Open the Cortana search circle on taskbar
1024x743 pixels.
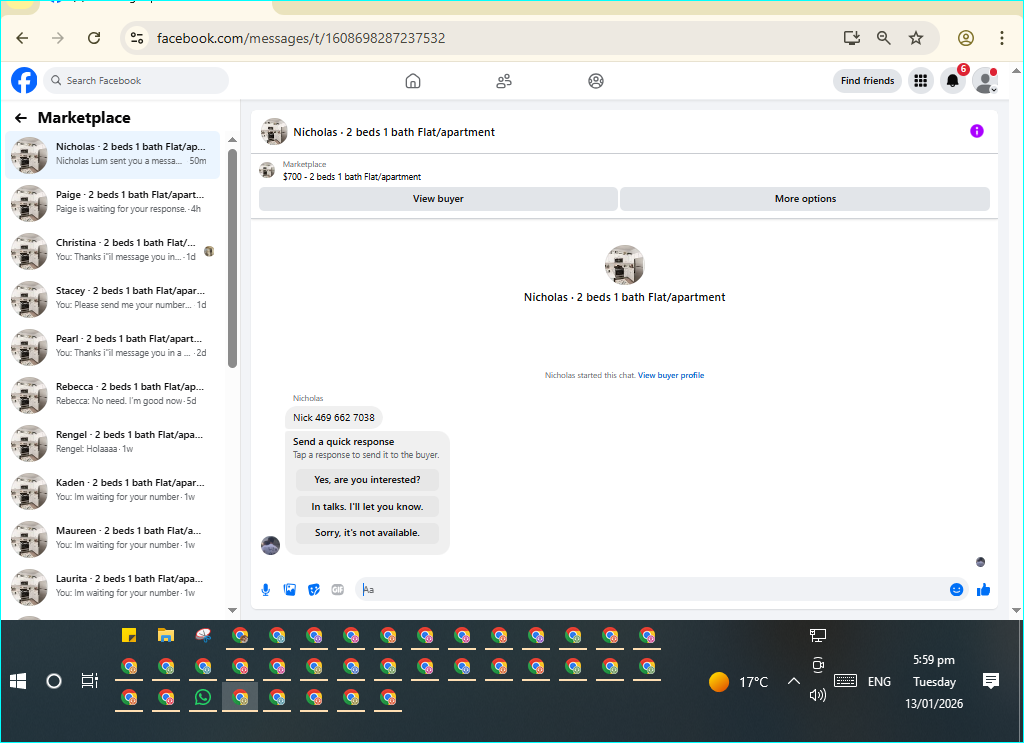click(54, 682)
